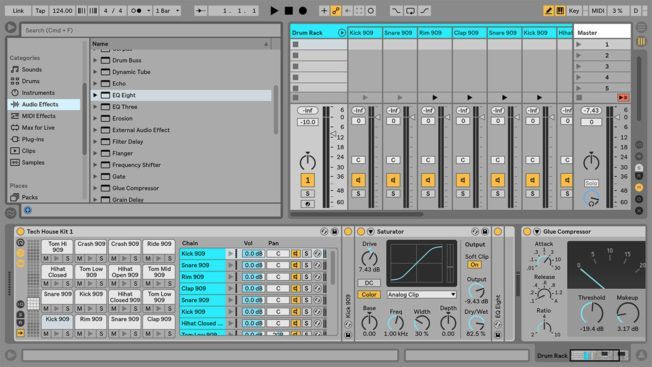The image size is (652, 367).
Task: Fold the Drum Rack track with its arrow
Action: (x=341, y=32)
